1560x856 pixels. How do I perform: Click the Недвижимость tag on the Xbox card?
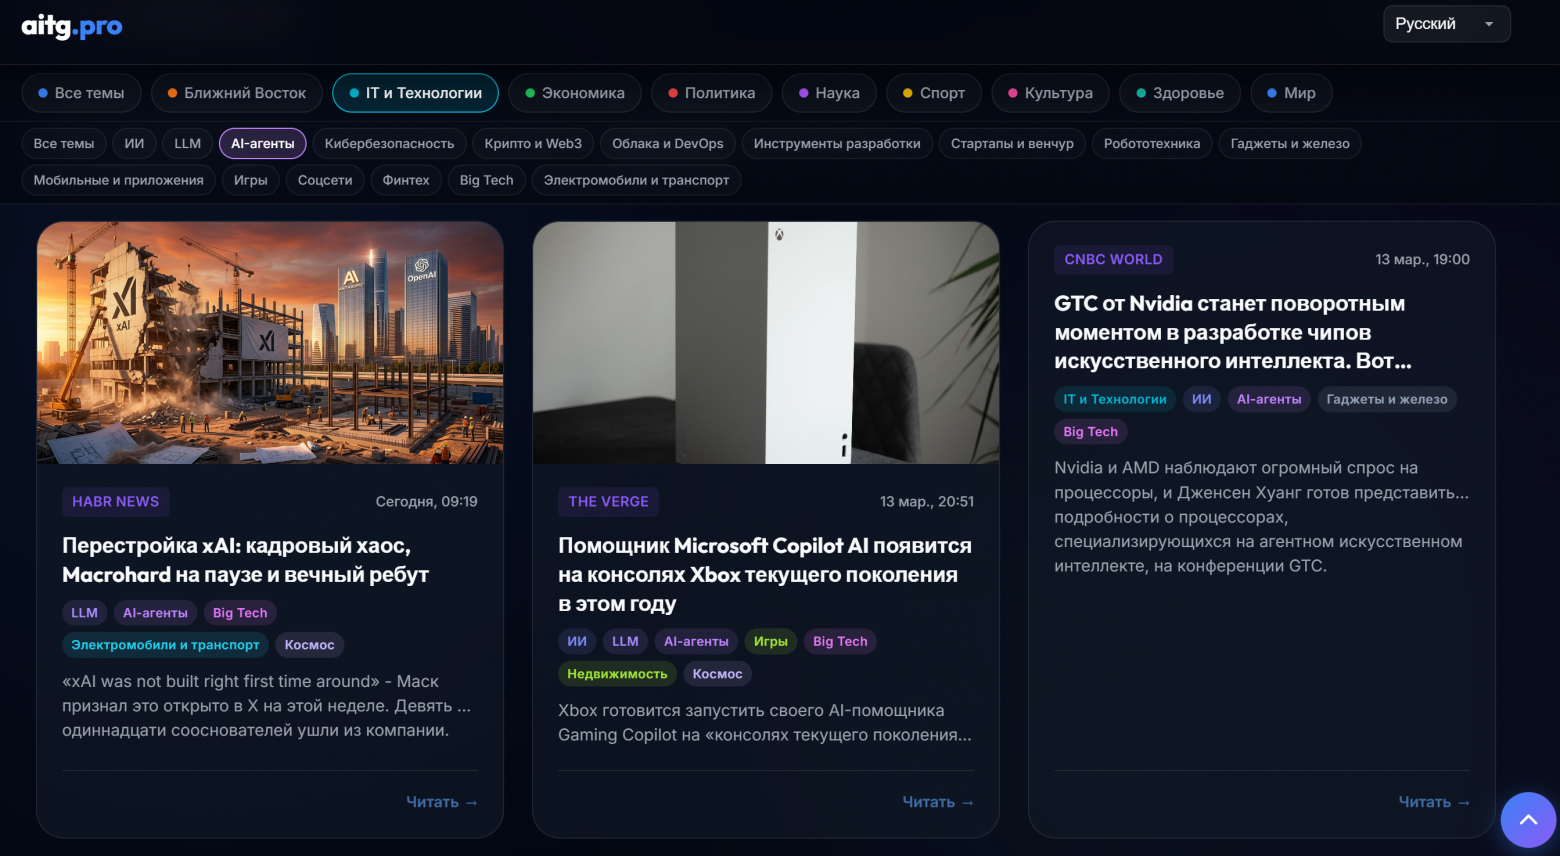click(617, 674)
